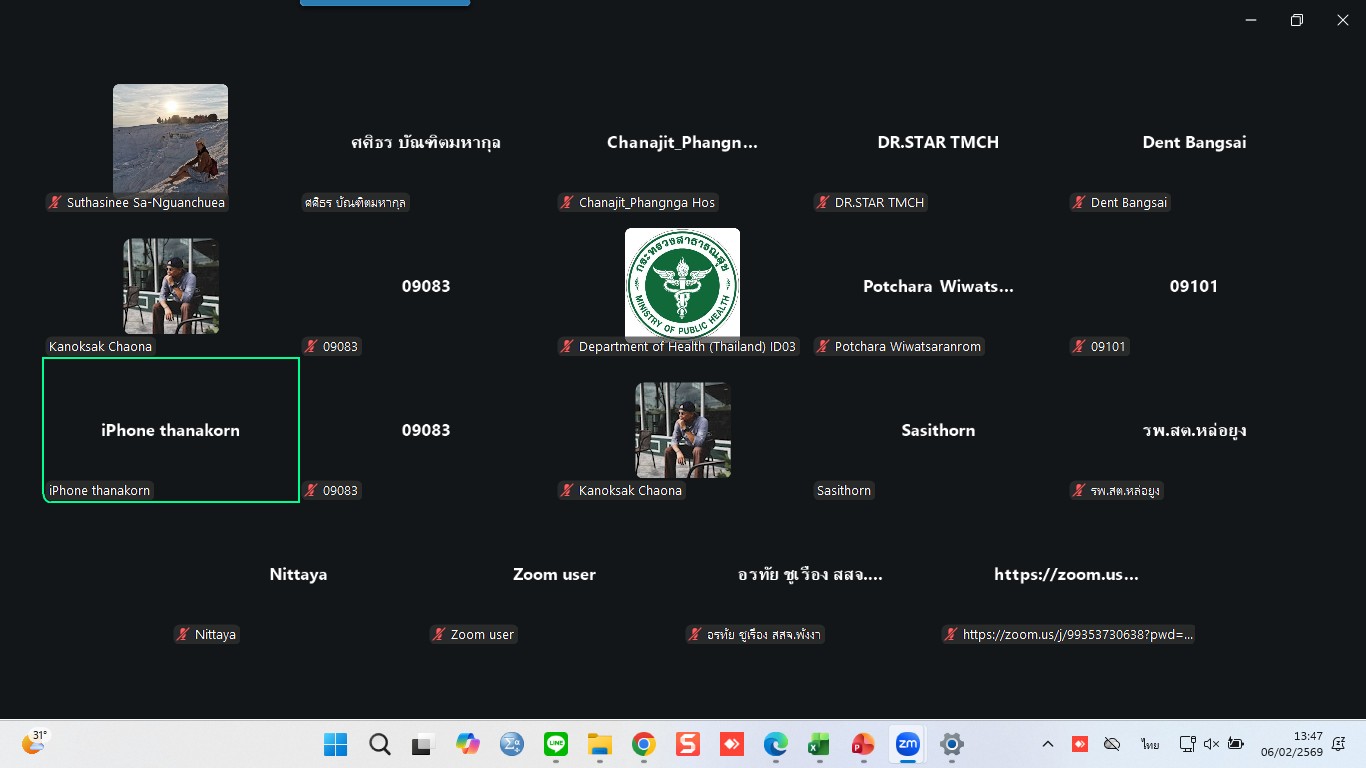The height and width of the screenshot is (768, 1366).
Task: Click the Zoom icon in the taskbar
Action: pyautogui.click(x=907, y=744)
